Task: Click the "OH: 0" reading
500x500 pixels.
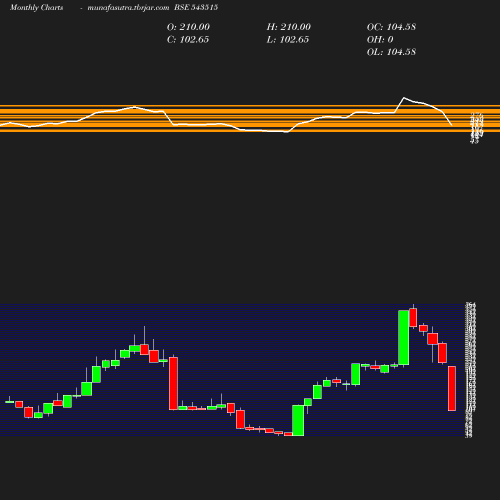Action: coord(380,40)
